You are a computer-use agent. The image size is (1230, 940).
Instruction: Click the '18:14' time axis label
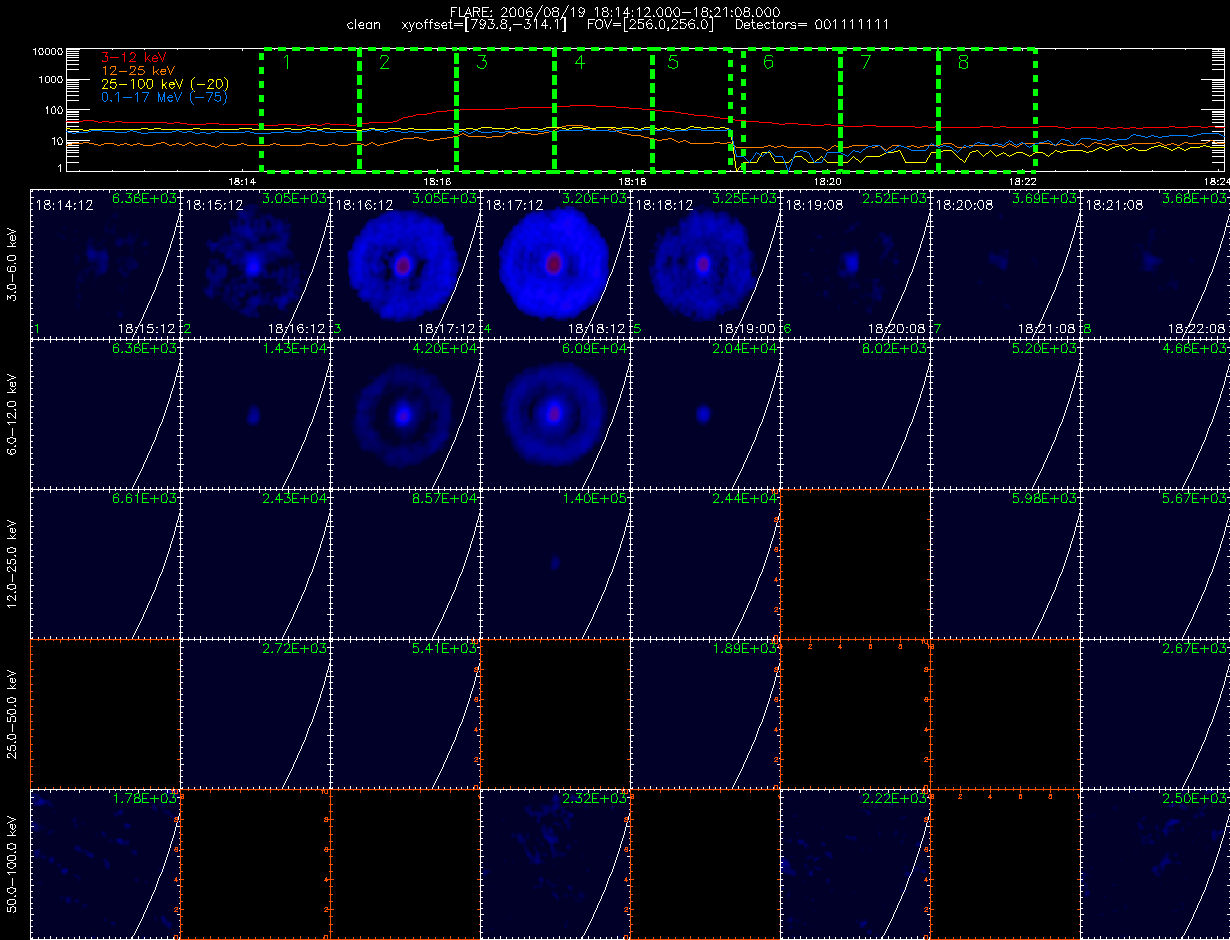244,182
